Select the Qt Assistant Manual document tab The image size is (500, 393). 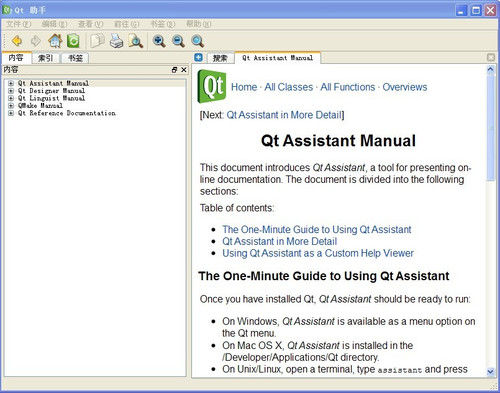278,58
